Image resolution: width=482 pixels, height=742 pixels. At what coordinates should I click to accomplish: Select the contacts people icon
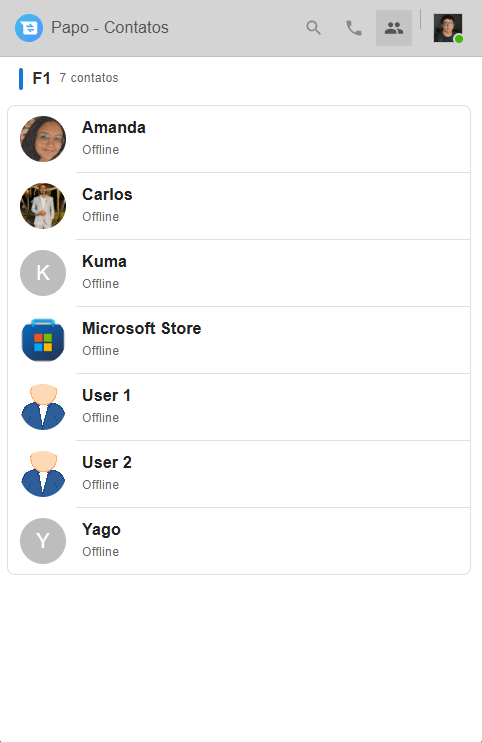click(394, 28)
